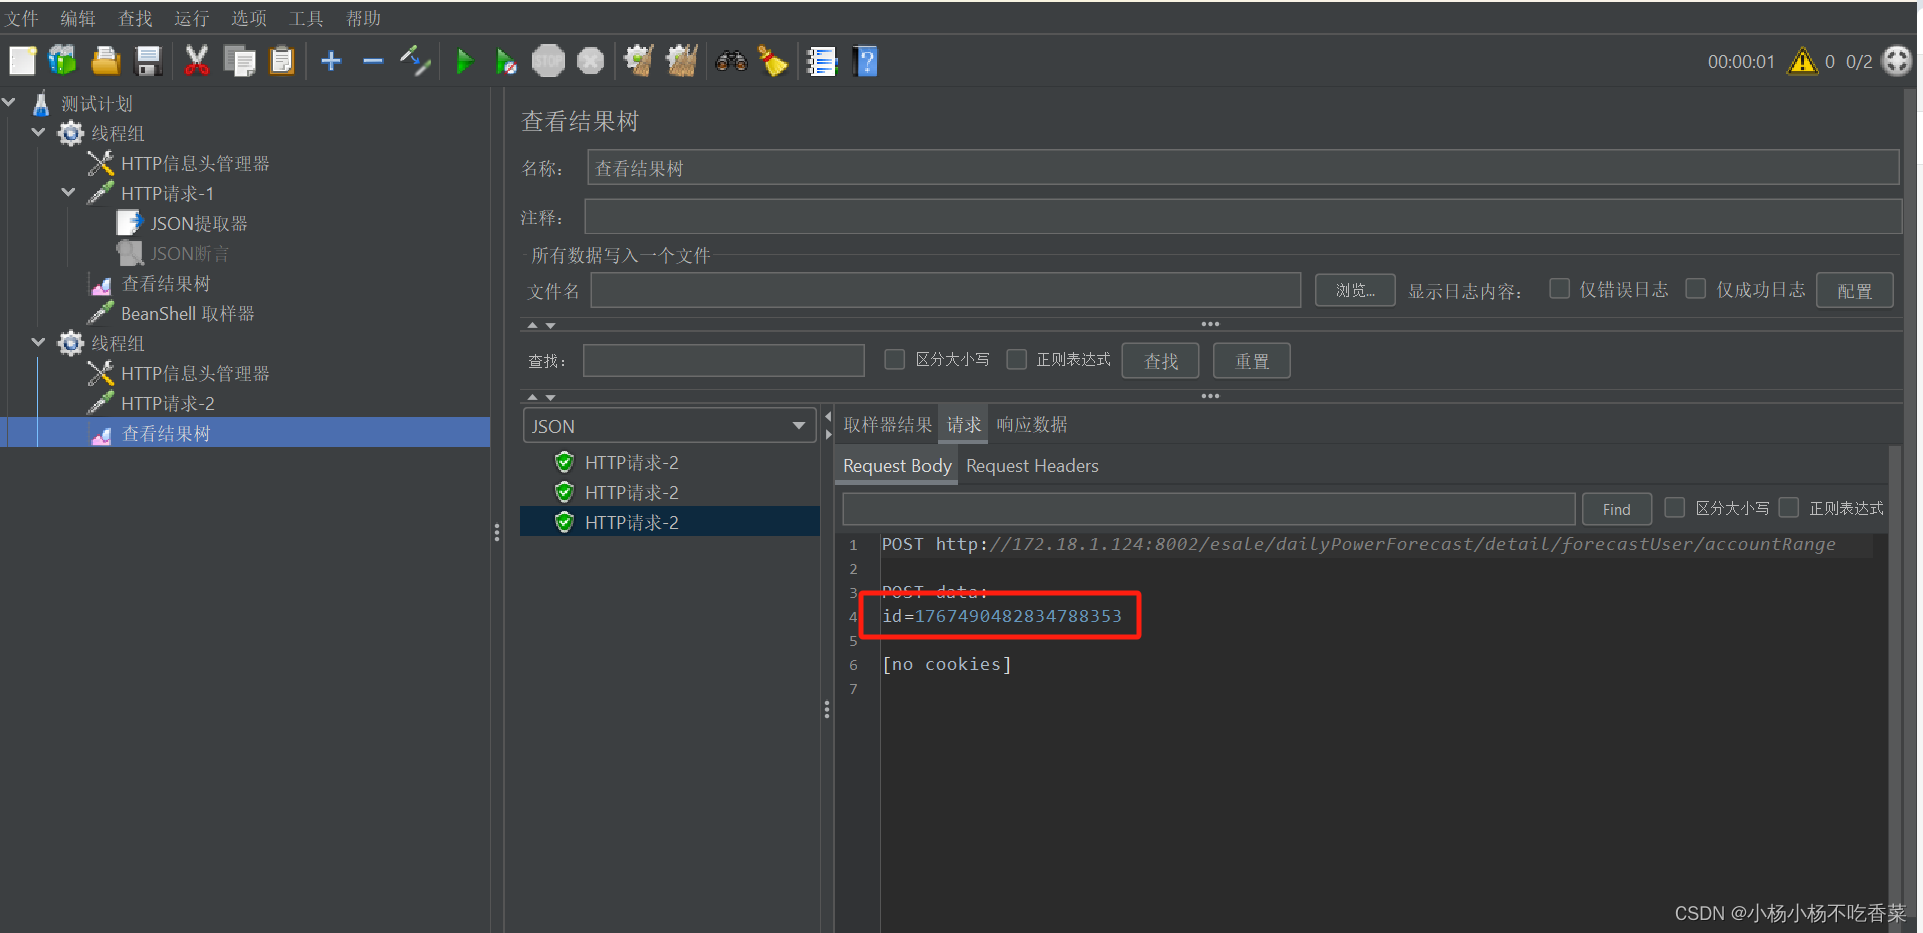Switch to Request Headers tab
The image size is (1923, 933).
click(1032, 466)
